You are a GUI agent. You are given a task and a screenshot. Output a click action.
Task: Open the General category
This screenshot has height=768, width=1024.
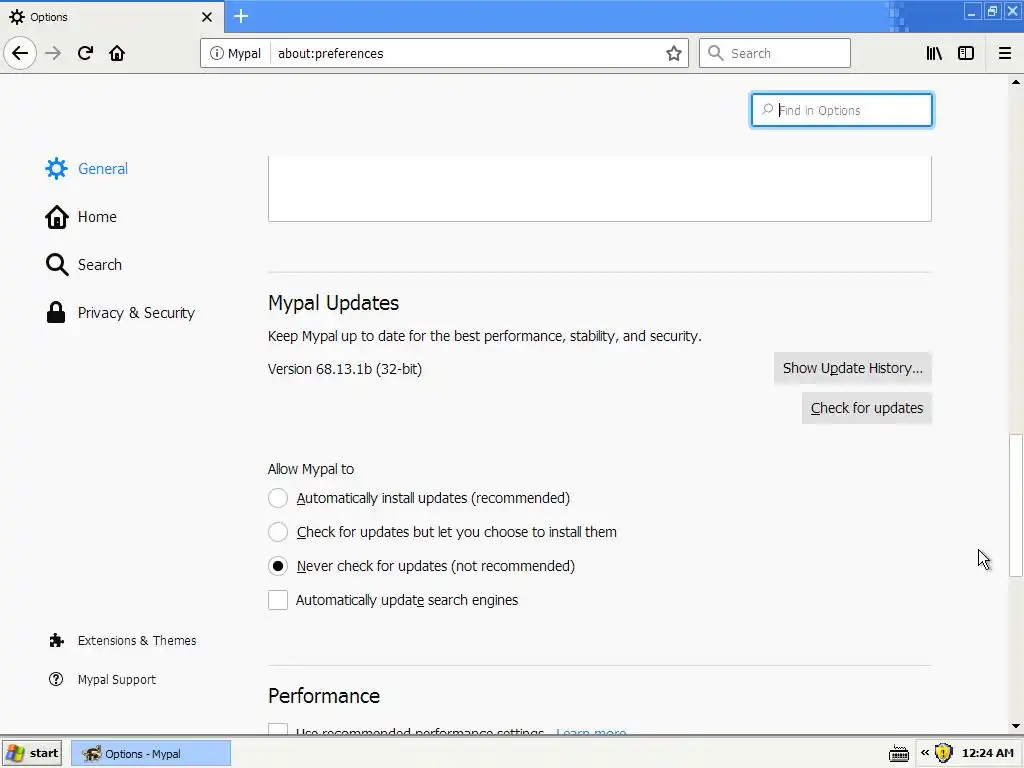(x=87, y=168)
